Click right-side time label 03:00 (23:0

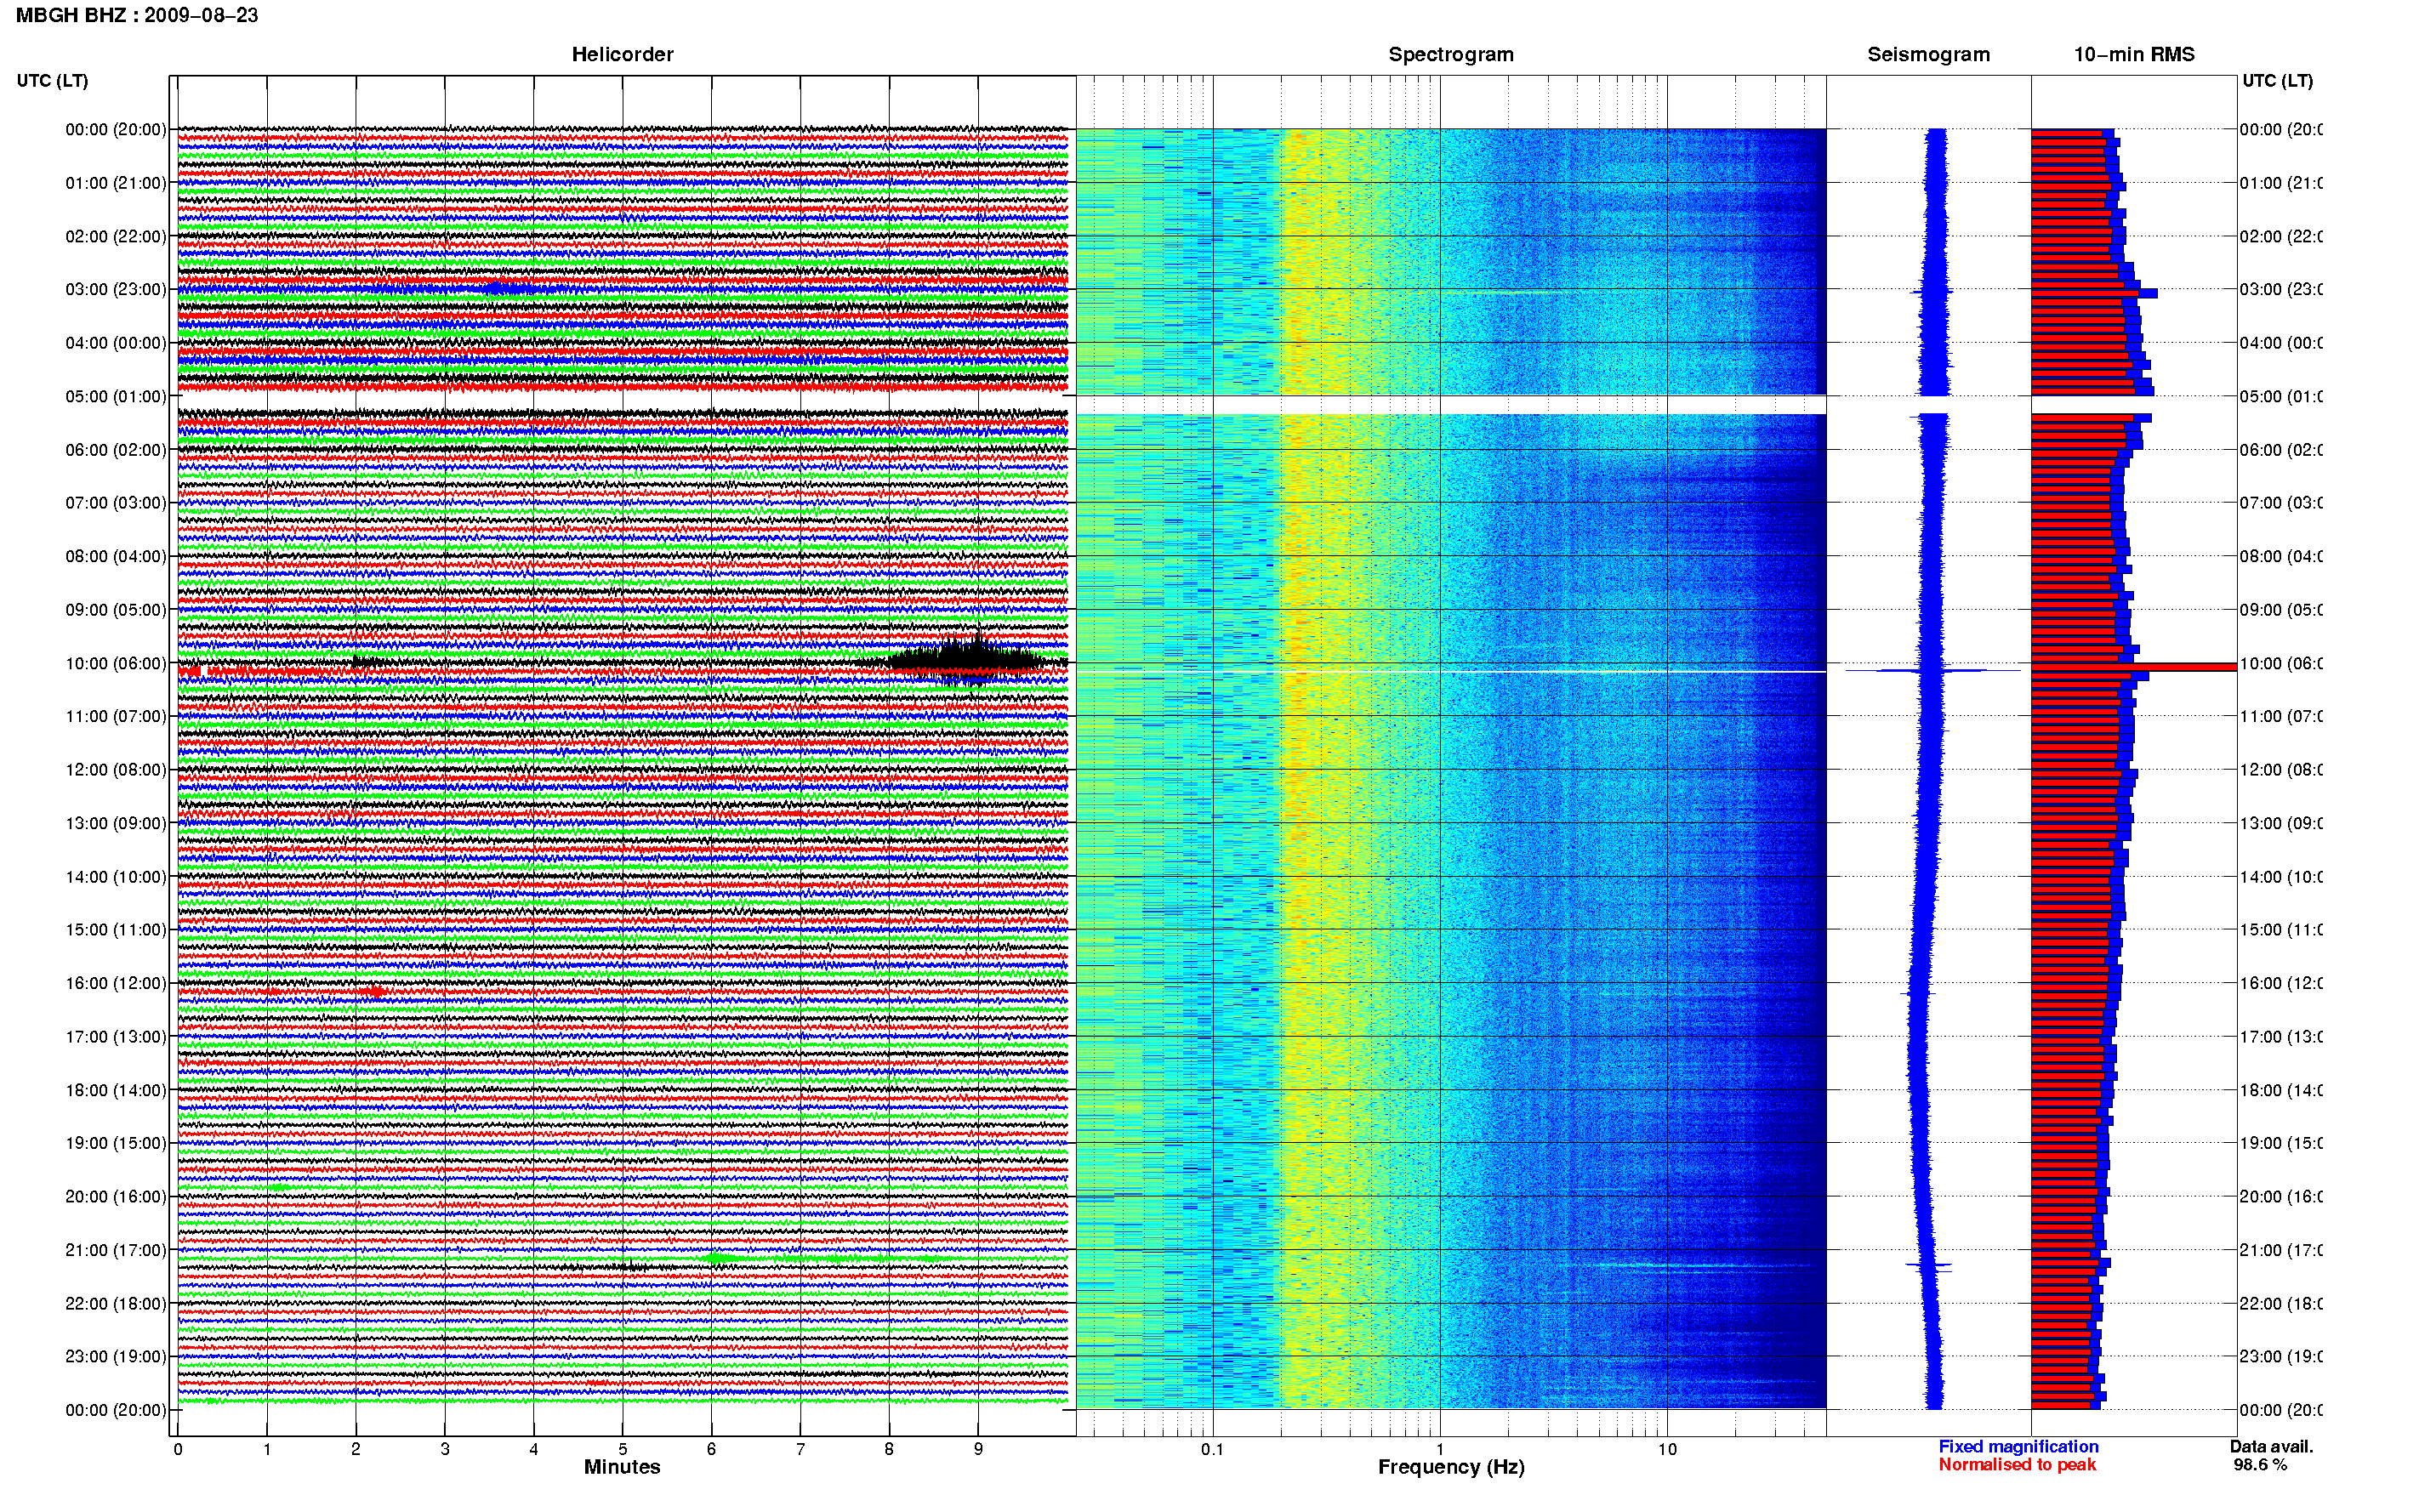(x=2281, y=289)
